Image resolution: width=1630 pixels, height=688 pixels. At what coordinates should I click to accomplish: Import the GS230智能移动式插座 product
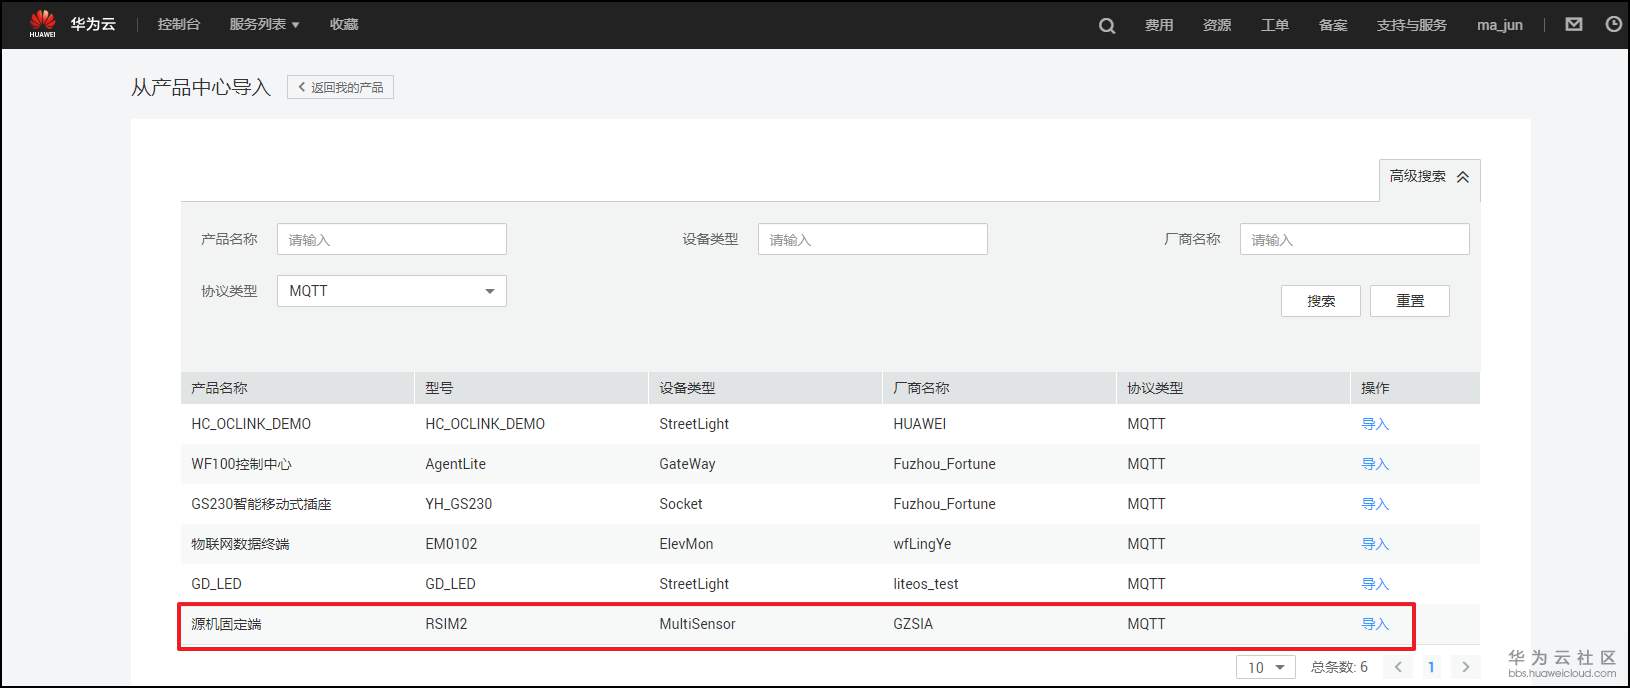click(1375, 504)
